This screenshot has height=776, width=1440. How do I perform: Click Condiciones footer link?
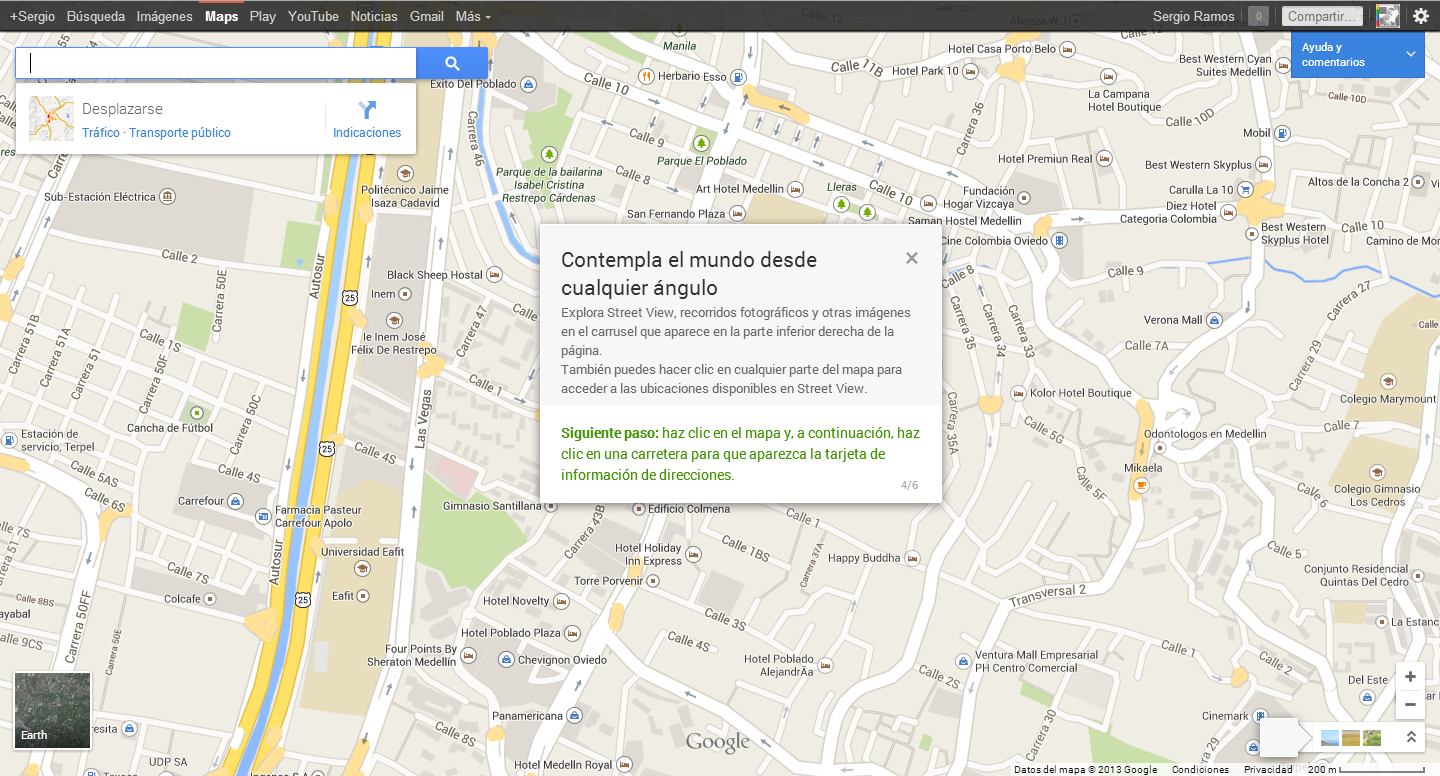(x=1200, y=770)
